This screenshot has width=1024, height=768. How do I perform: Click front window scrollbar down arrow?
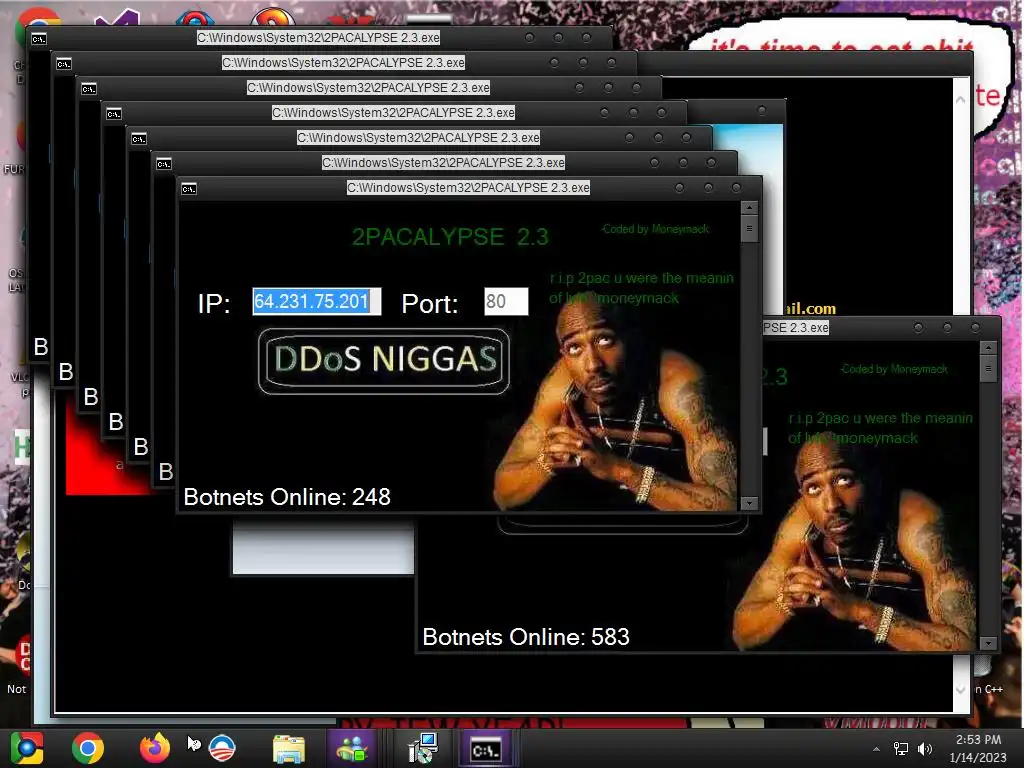pos(749,504)
